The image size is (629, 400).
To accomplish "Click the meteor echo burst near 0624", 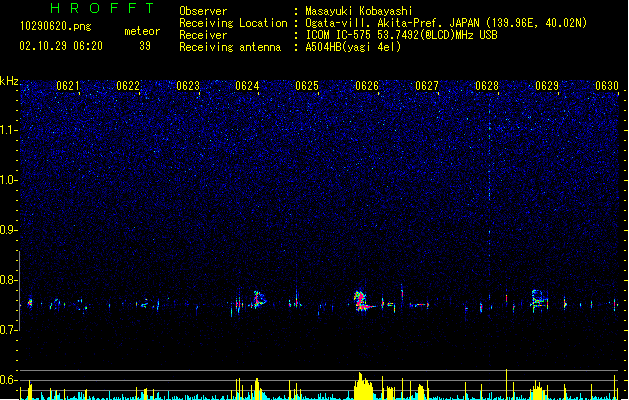I will coord(258,300).
